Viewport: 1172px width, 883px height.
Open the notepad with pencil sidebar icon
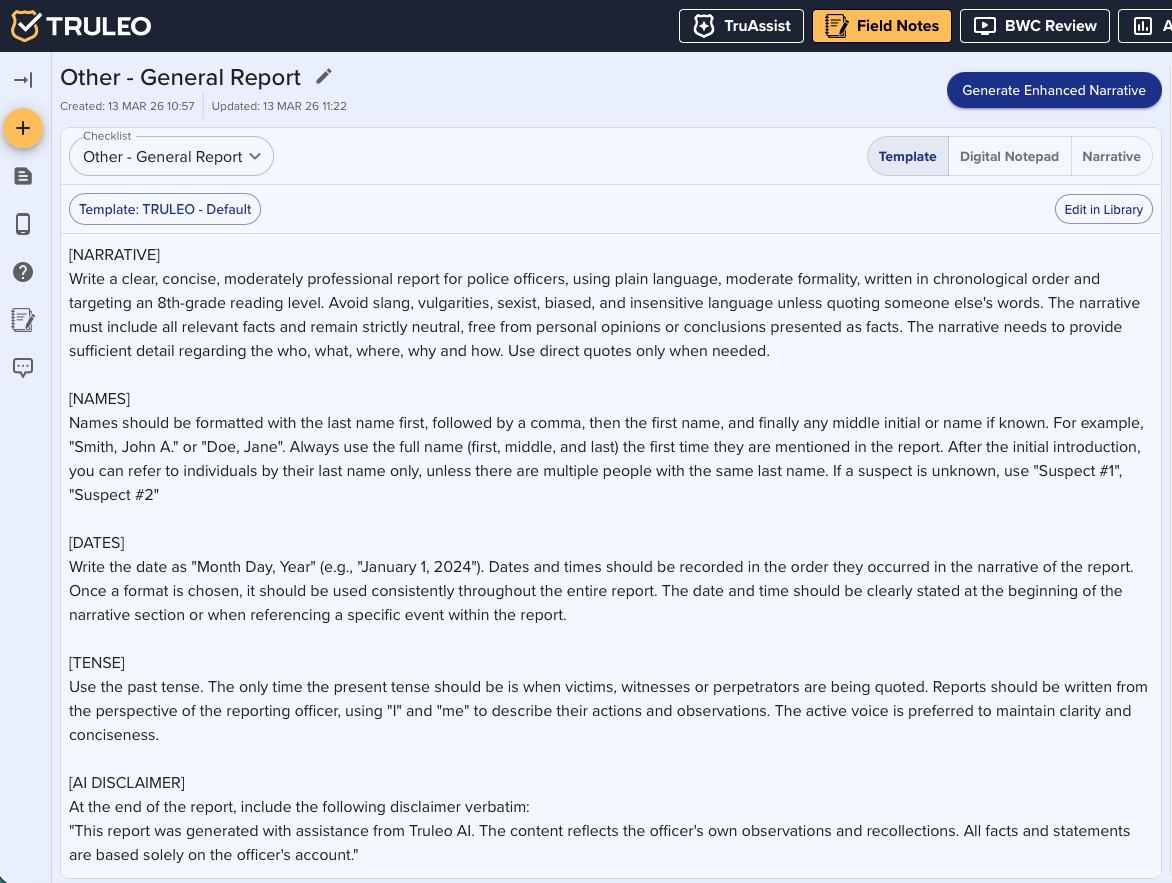point(23,320)
